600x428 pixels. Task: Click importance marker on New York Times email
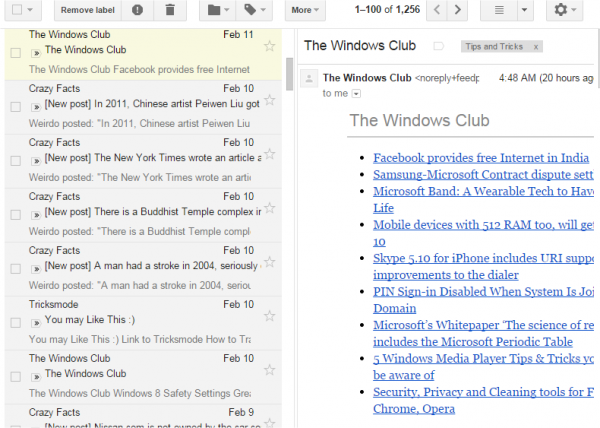(36, 161)
